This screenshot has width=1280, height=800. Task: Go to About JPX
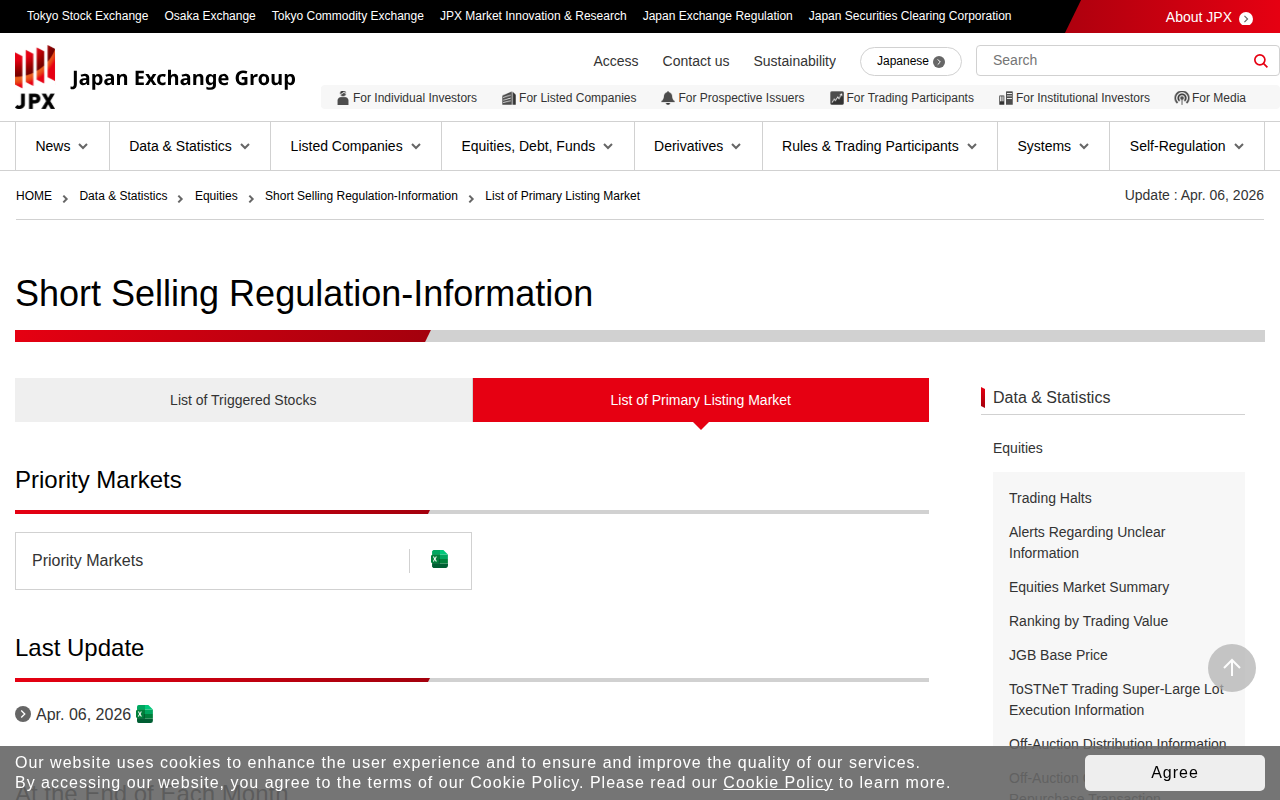1207,17
